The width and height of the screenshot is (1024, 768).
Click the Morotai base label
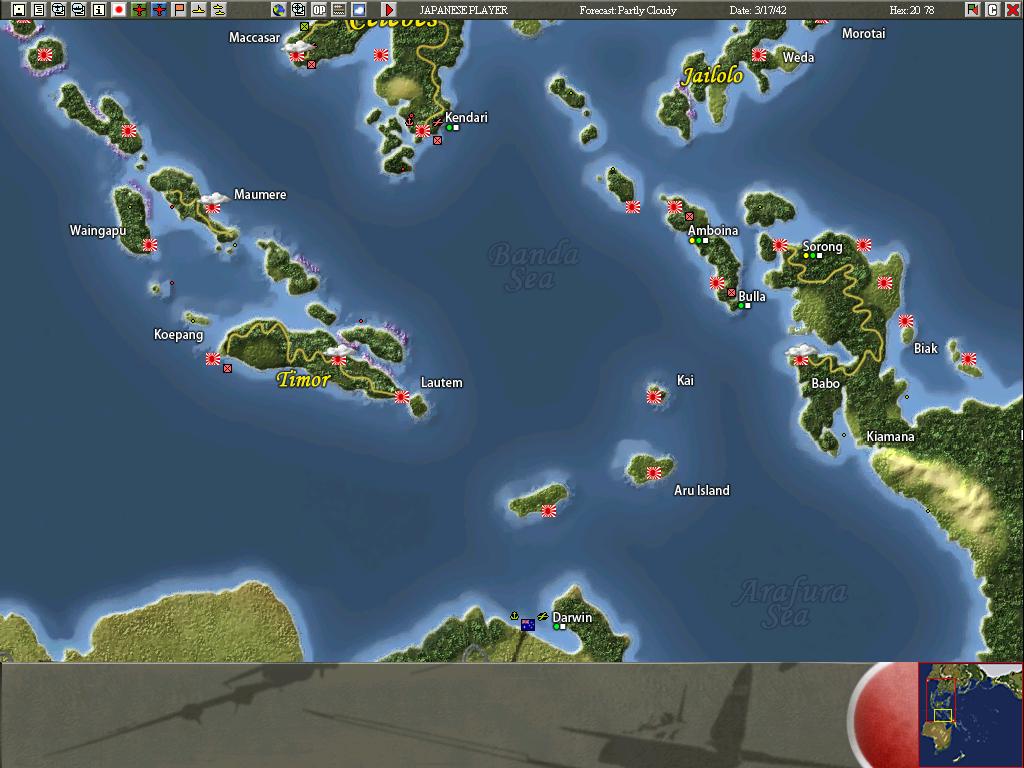pos(863,33)
